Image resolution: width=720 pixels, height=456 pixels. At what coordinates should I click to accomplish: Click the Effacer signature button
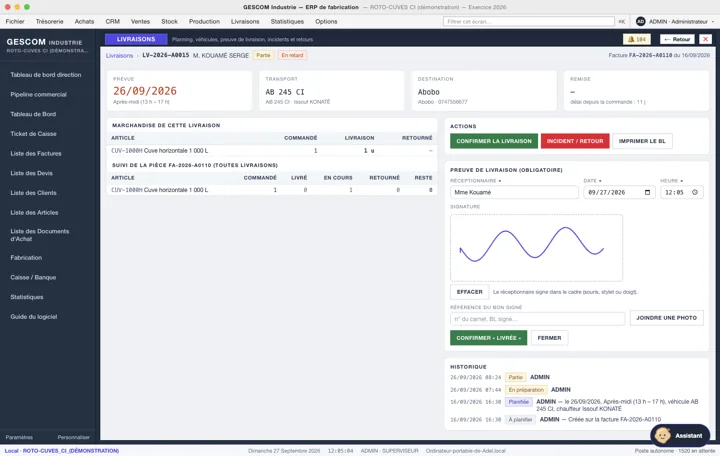[x=469, y=292]
